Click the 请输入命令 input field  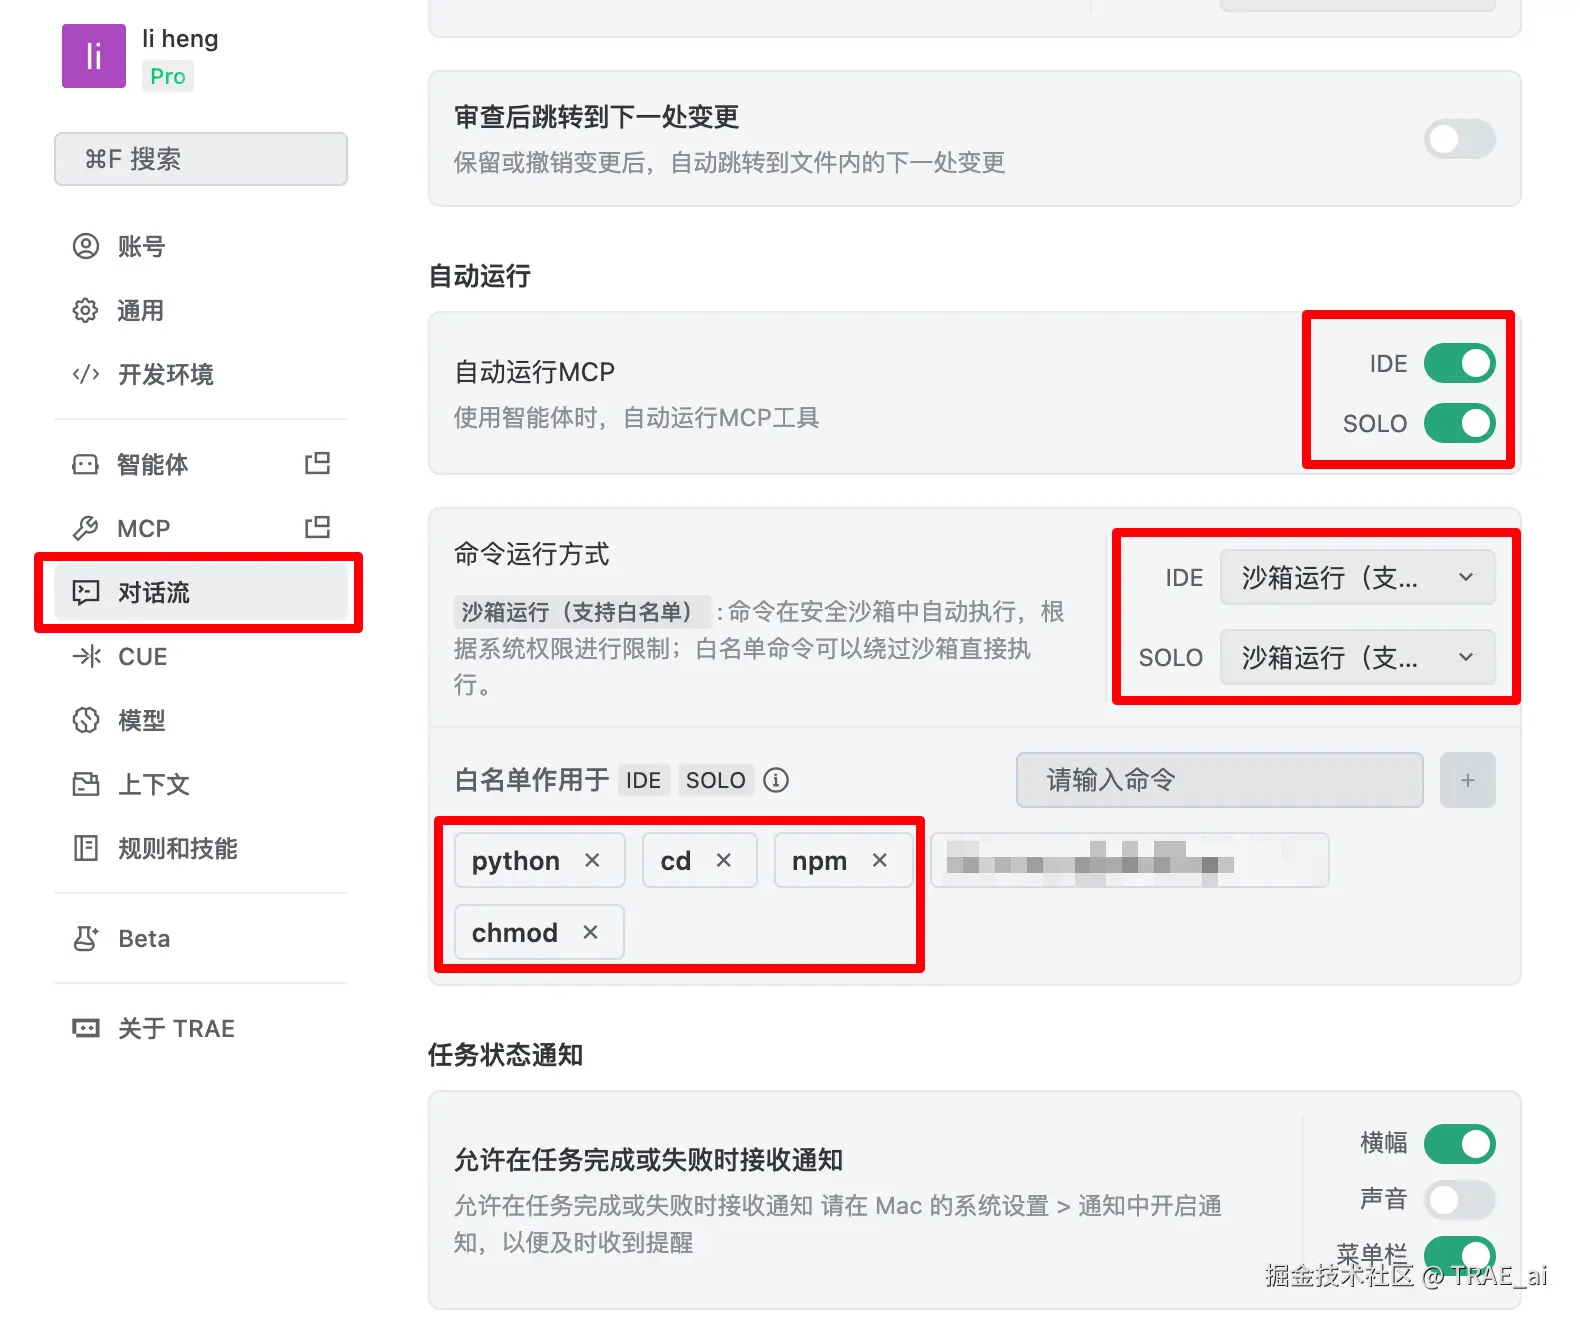[x=1220, y=780]
